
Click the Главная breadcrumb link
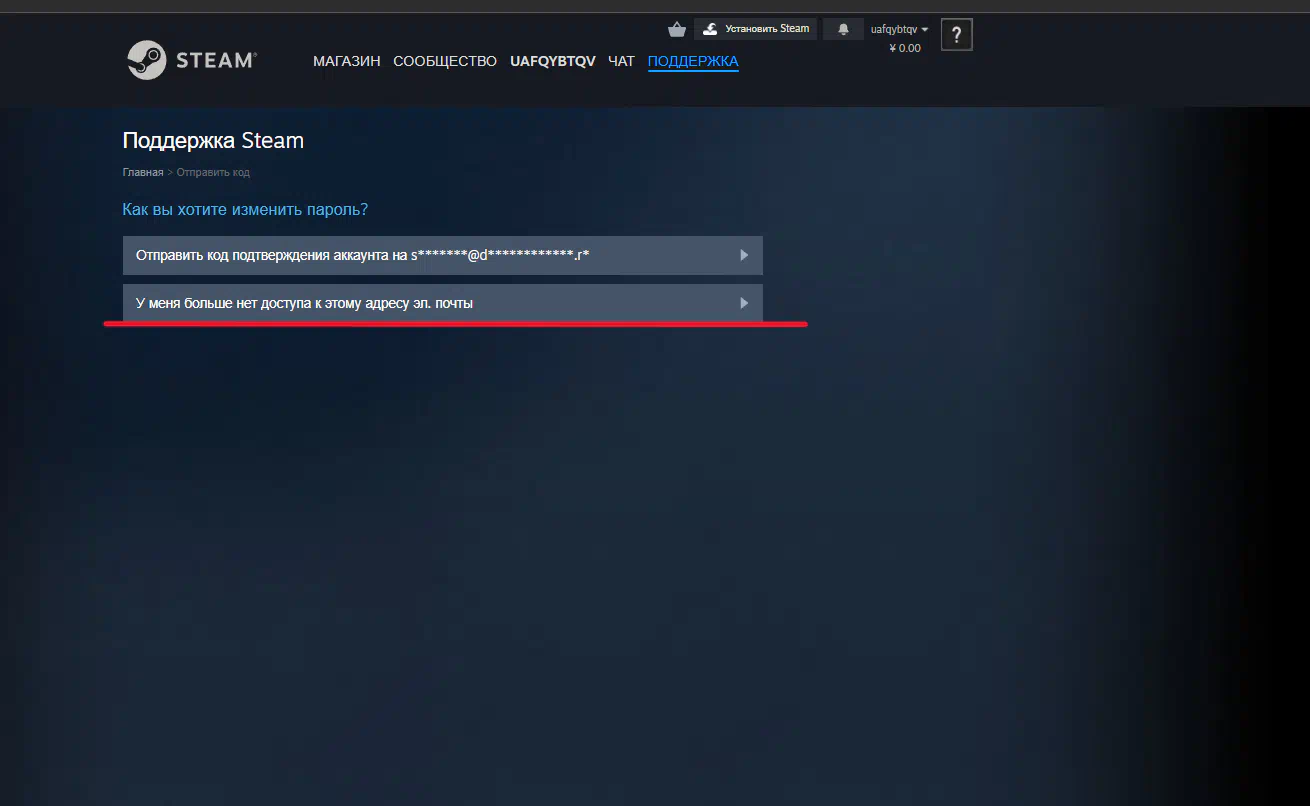pyautogui.click(x=142, y=172)
